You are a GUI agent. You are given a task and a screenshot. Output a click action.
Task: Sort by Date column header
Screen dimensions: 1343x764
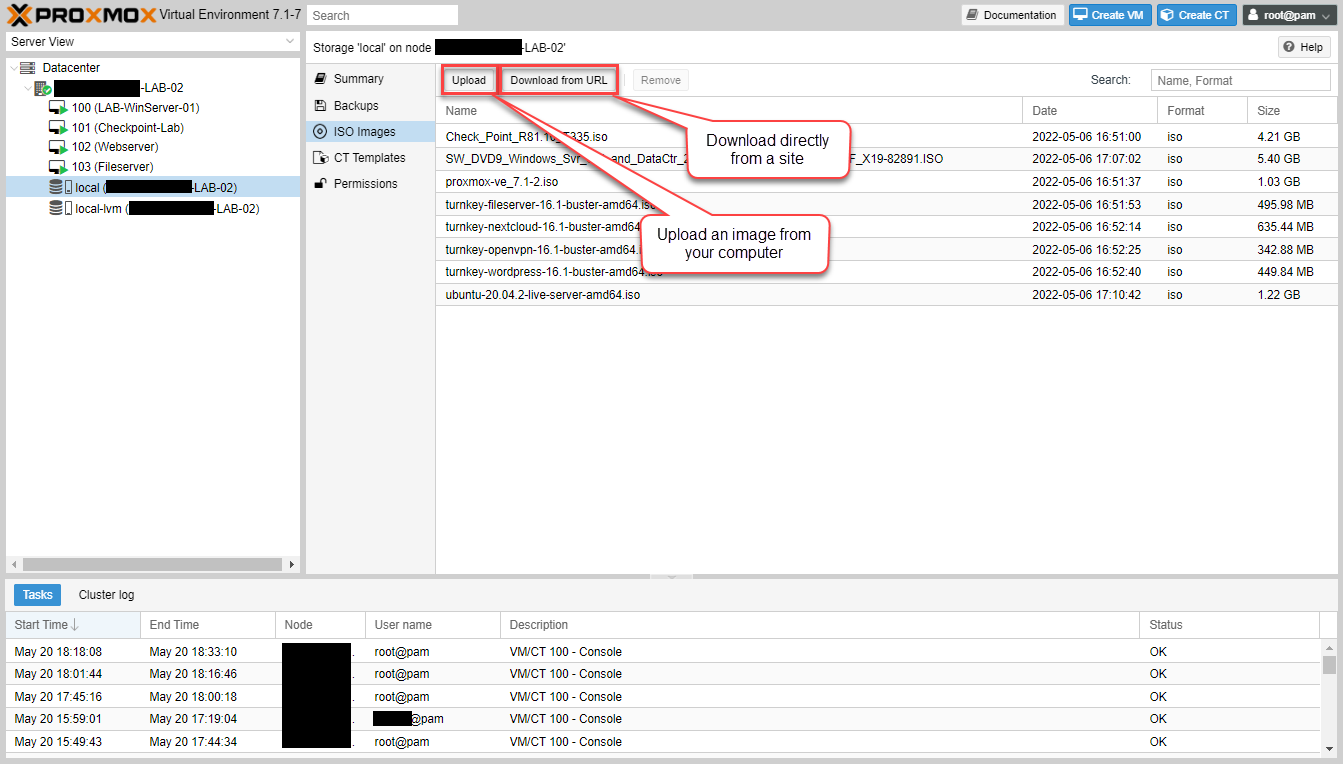coord(1090,110)
